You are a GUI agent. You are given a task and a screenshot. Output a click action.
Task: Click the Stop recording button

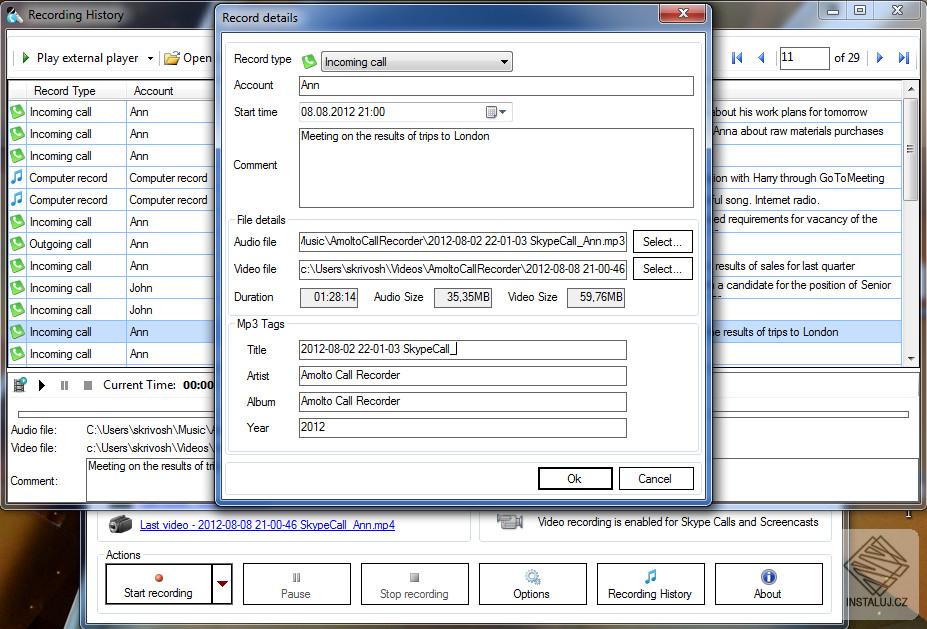[414, 584]
